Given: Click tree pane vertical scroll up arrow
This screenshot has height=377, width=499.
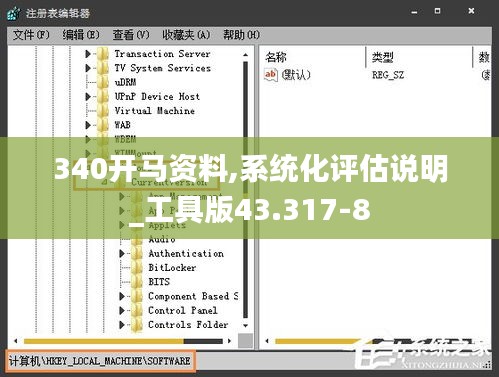Looking at the screenshot, I should coord(246,54).
